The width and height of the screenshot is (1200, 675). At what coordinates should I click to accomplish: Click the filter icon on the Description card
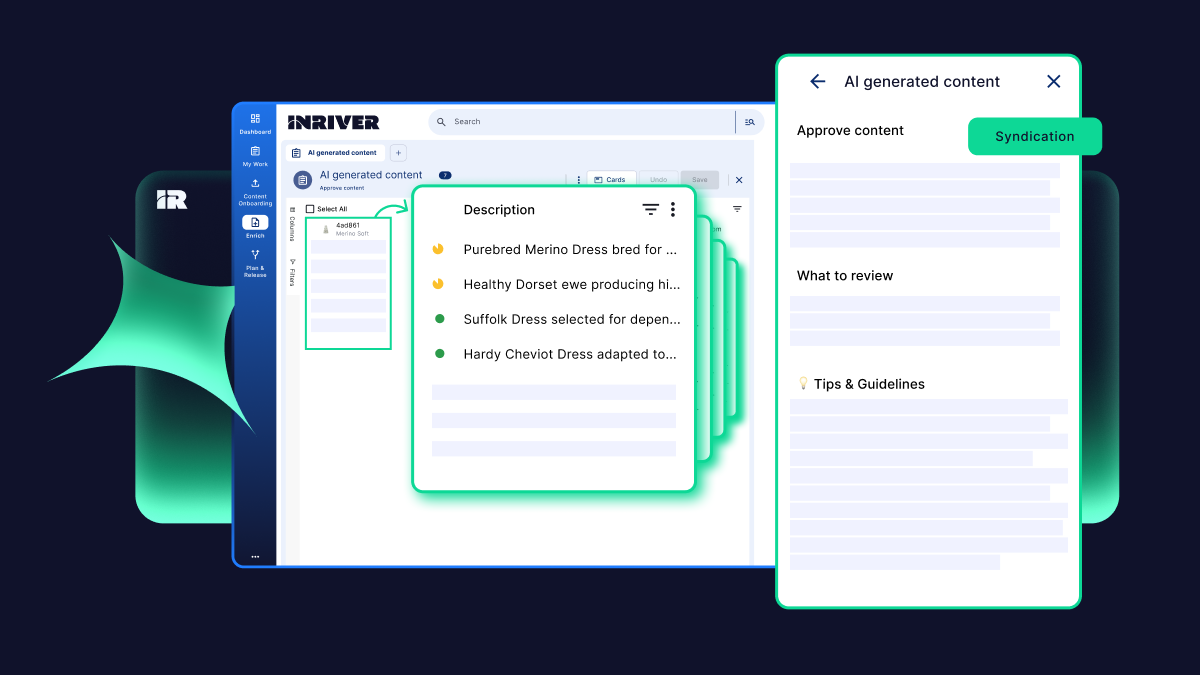(x=650, y=209)
